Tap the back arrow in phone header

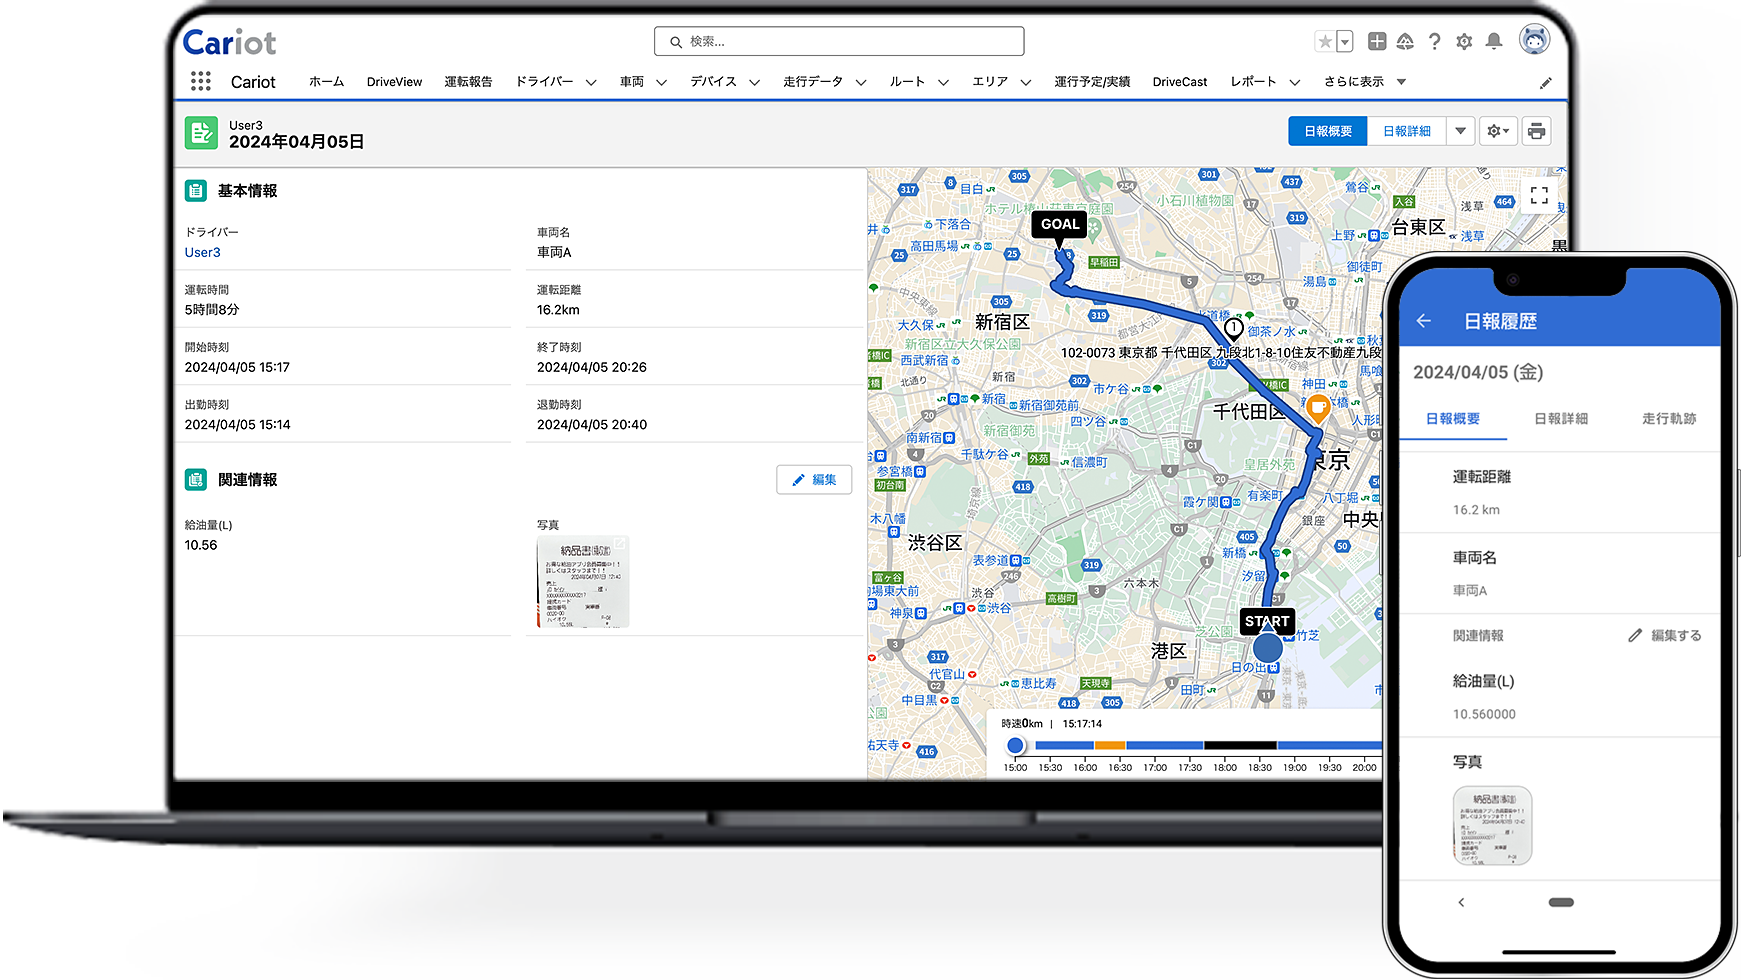pyautogui.click(x=1424, y=321)
